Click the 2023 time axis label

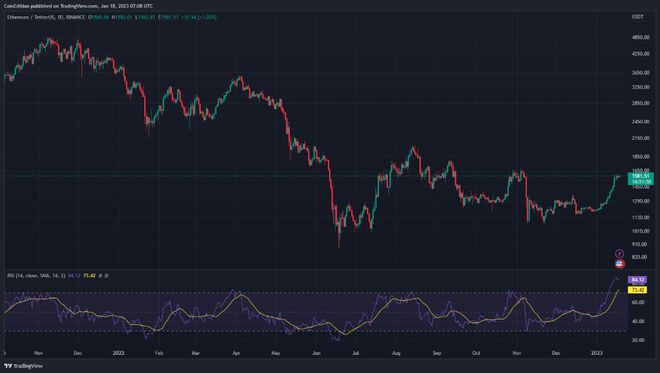[x=596, y=353]
